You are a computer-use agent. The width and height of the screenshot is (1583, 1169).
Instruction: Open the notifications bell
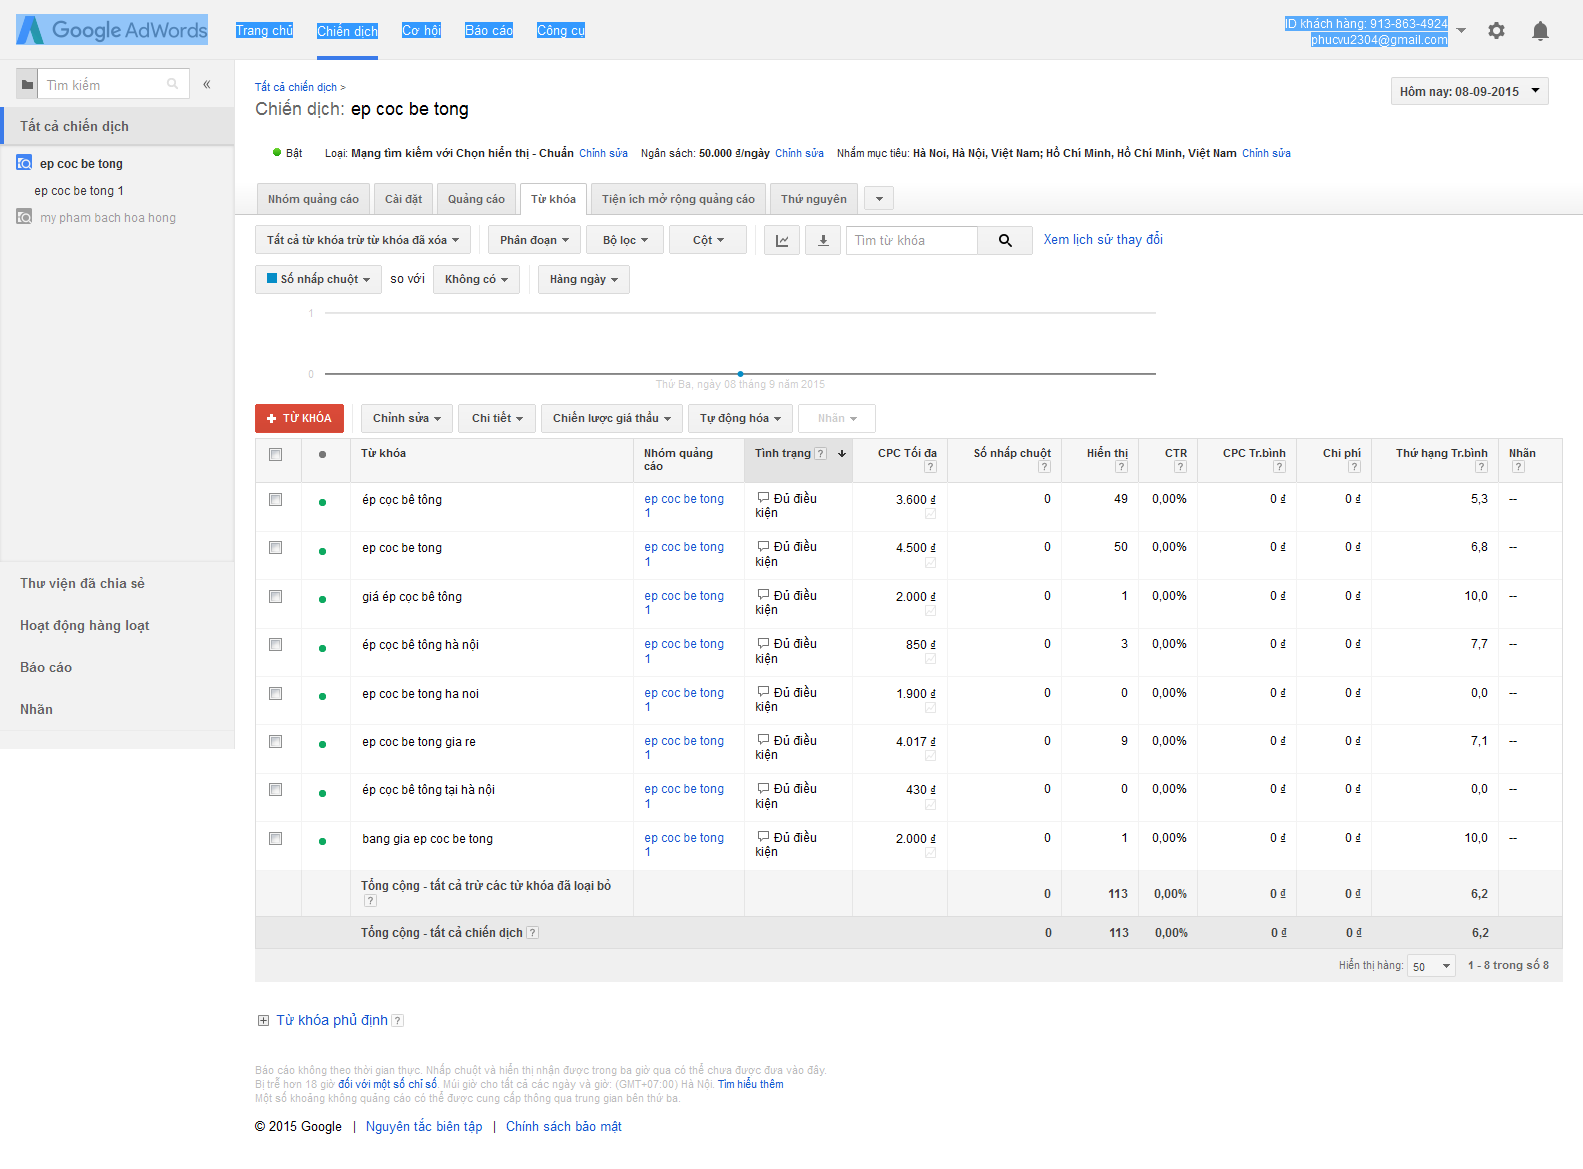[1540, 31]
